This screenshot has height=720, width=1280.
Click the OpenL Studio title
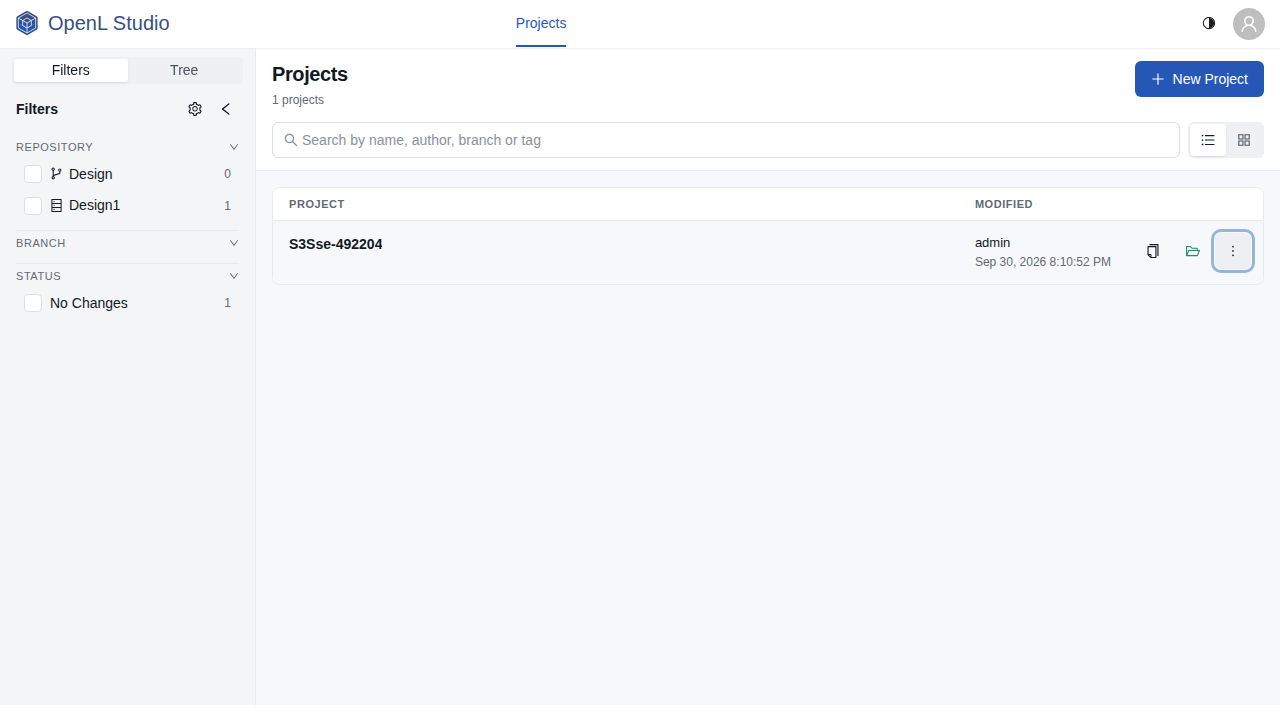[x=109, y=23]
